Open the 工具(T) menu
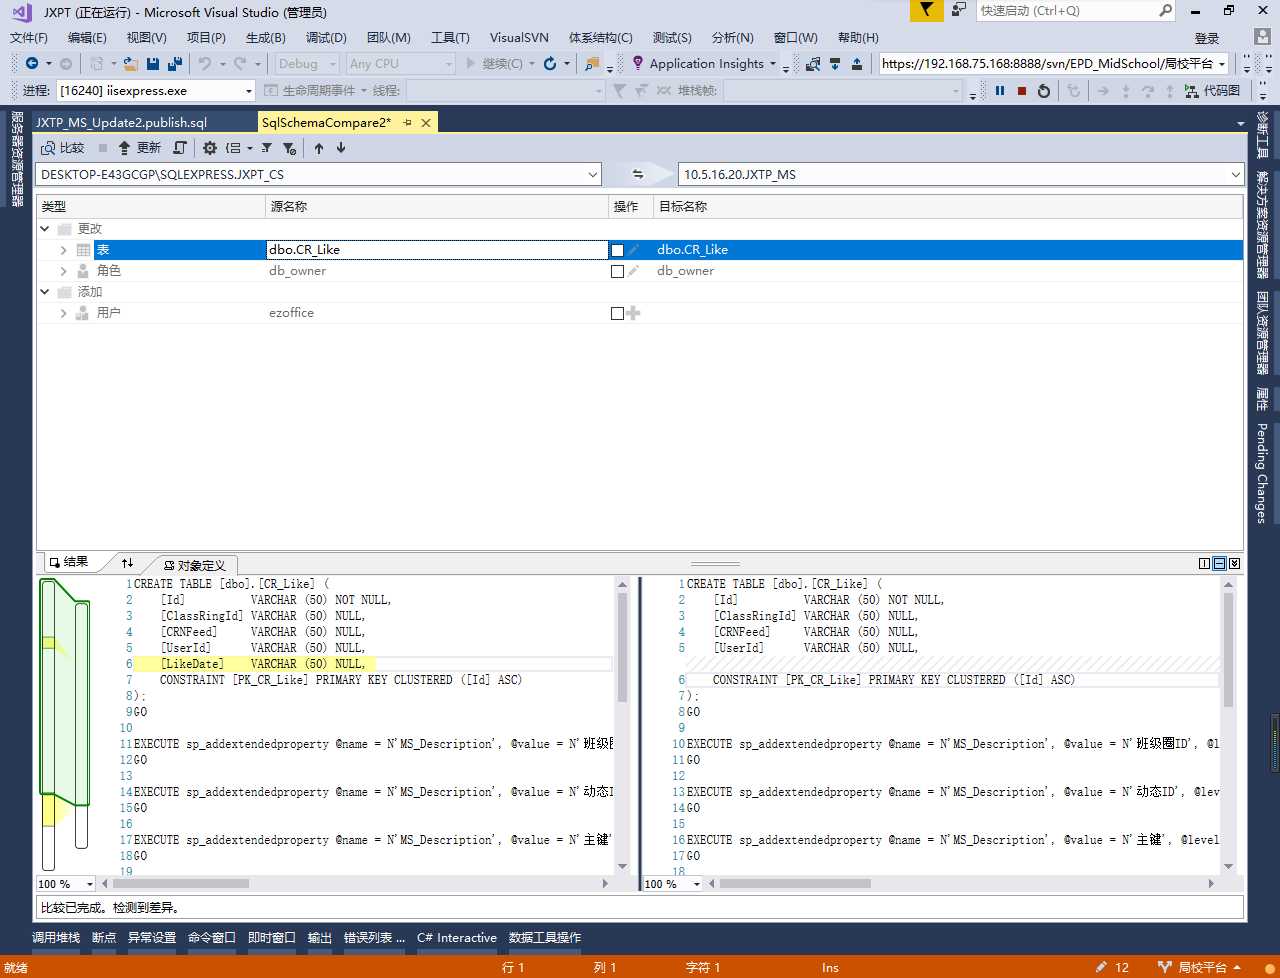 (450, 37)
